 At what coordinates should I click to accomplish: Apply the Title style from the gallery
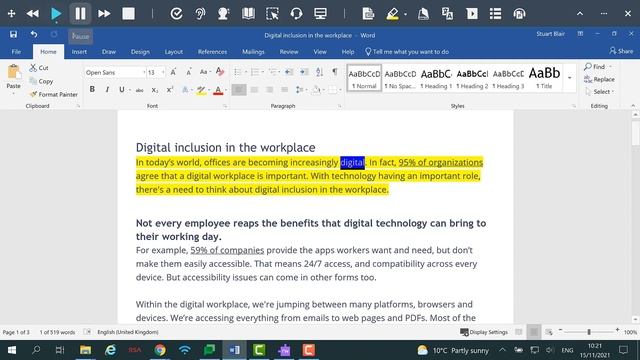coord(544,78)
